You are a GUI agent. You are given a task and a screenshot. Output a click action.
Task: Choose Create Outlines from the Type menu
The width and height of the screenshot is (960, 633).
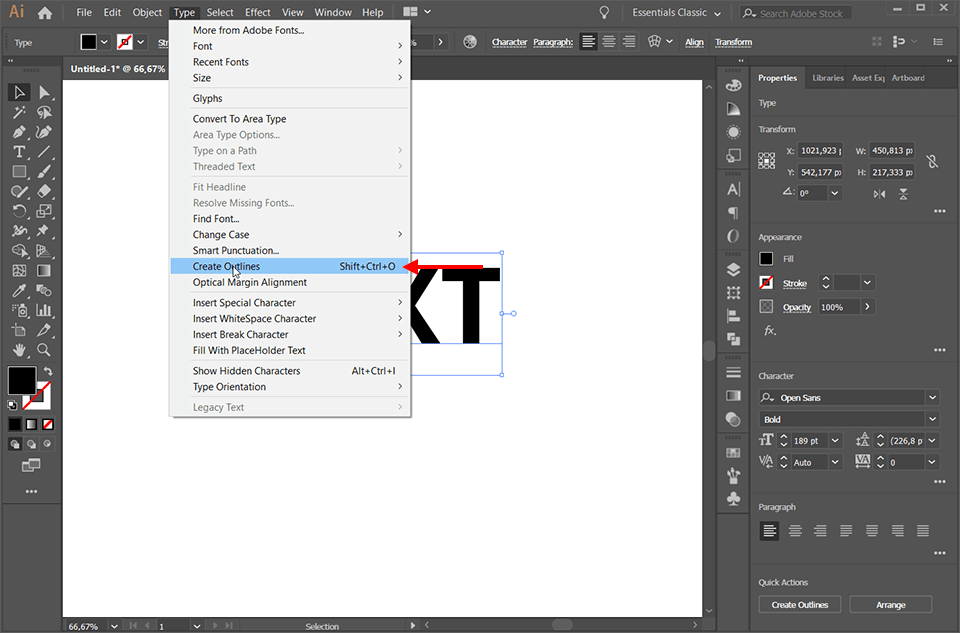pyautogui.click(x=226, y=266)
